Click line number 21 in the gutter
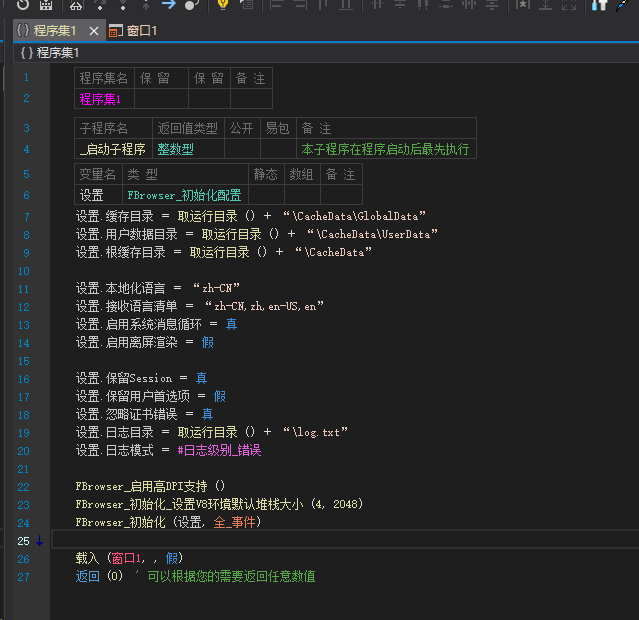The height and width of the screenshot is (620, 639). click(24, 469)
